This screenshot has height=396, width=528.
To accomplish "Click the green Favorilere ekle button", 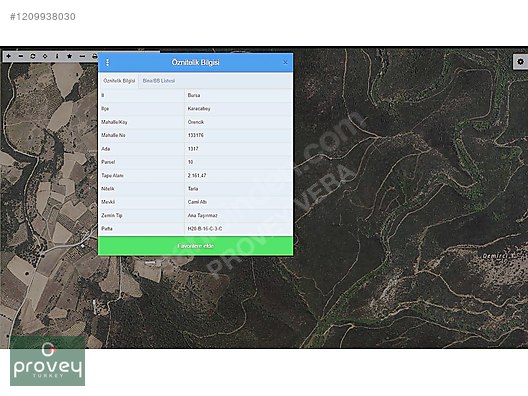I will pyautogui.click(x=195, y=246).
